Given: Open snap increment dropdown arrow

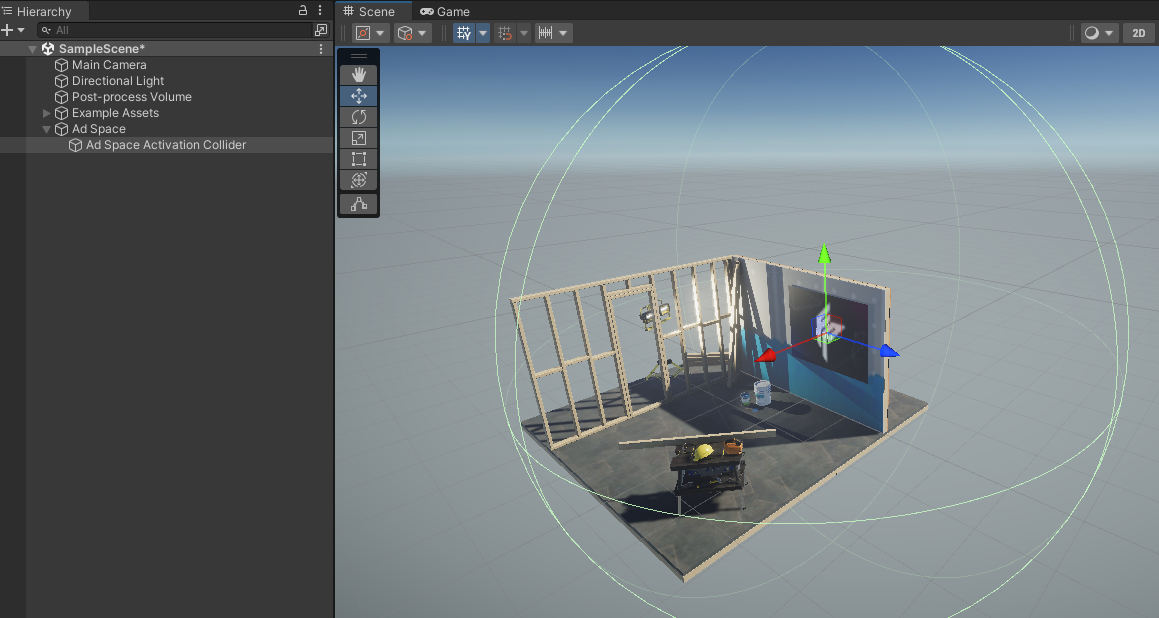Looking at the screenshot, I should pyautogui.click(x=563, y=33).
